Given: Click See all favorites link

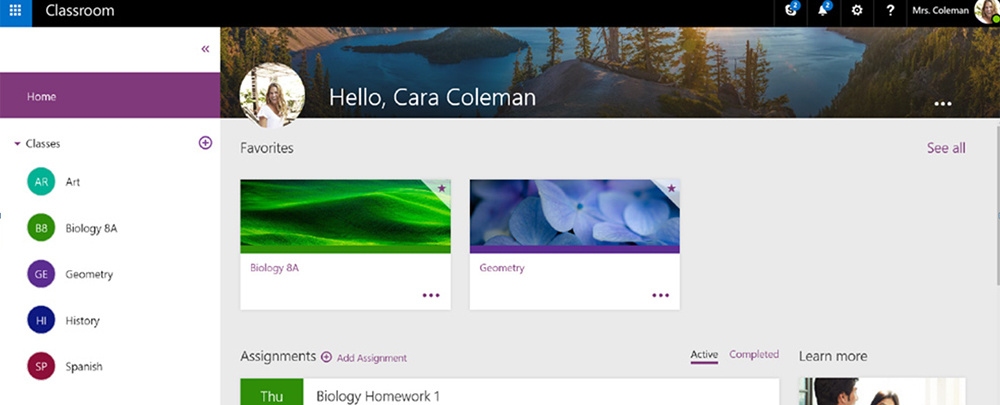Looking at the screenshot, I should click(x=945, y=148).
